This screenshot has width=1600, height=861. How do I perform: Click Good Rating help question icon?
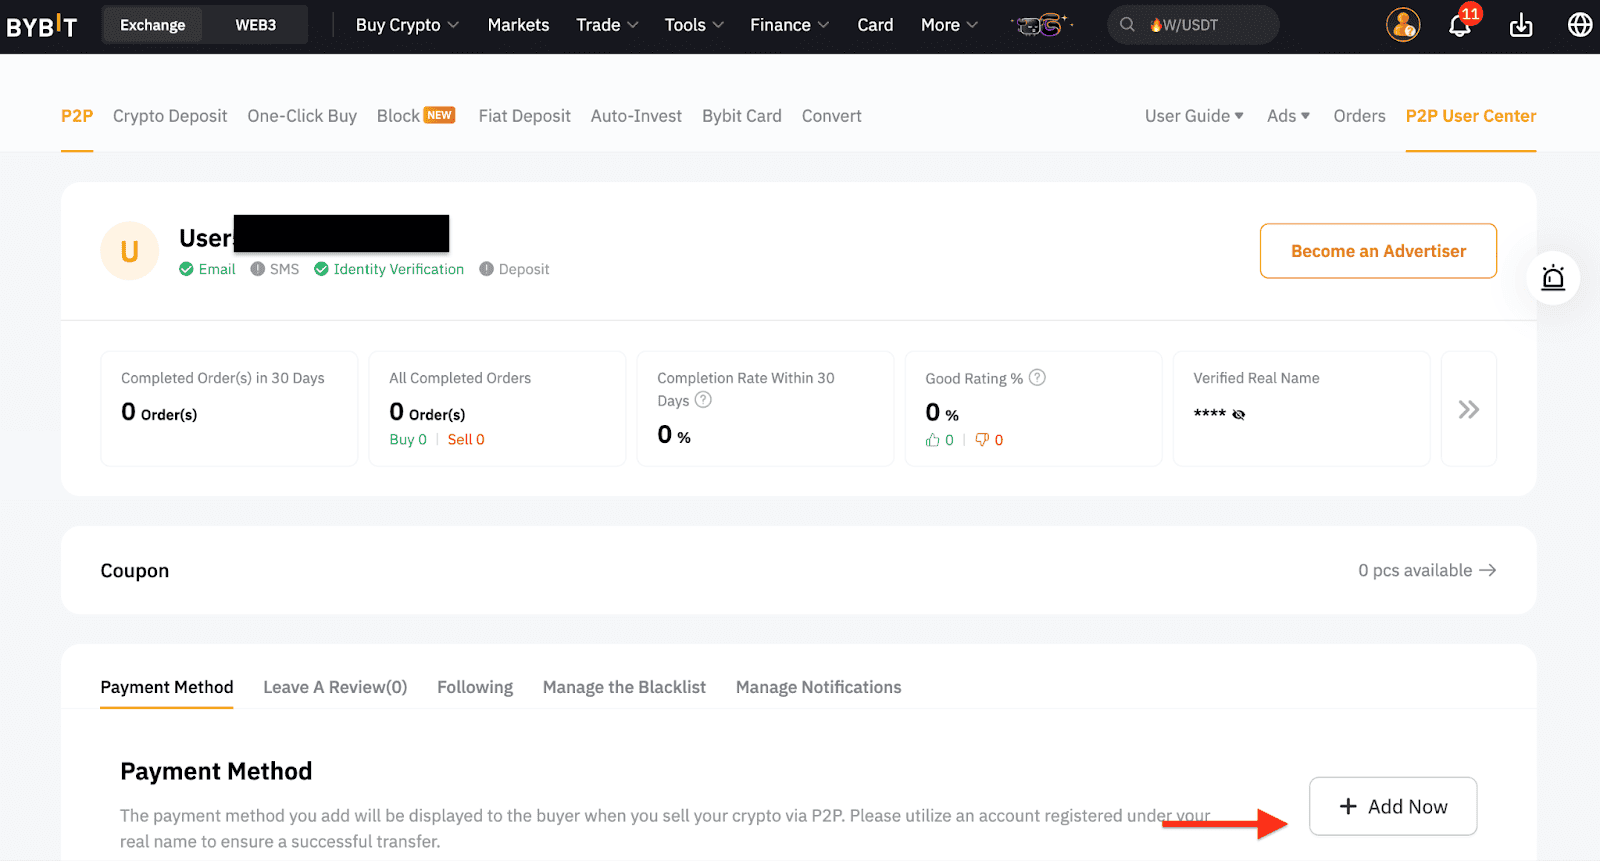click(x=1037, y=377)
